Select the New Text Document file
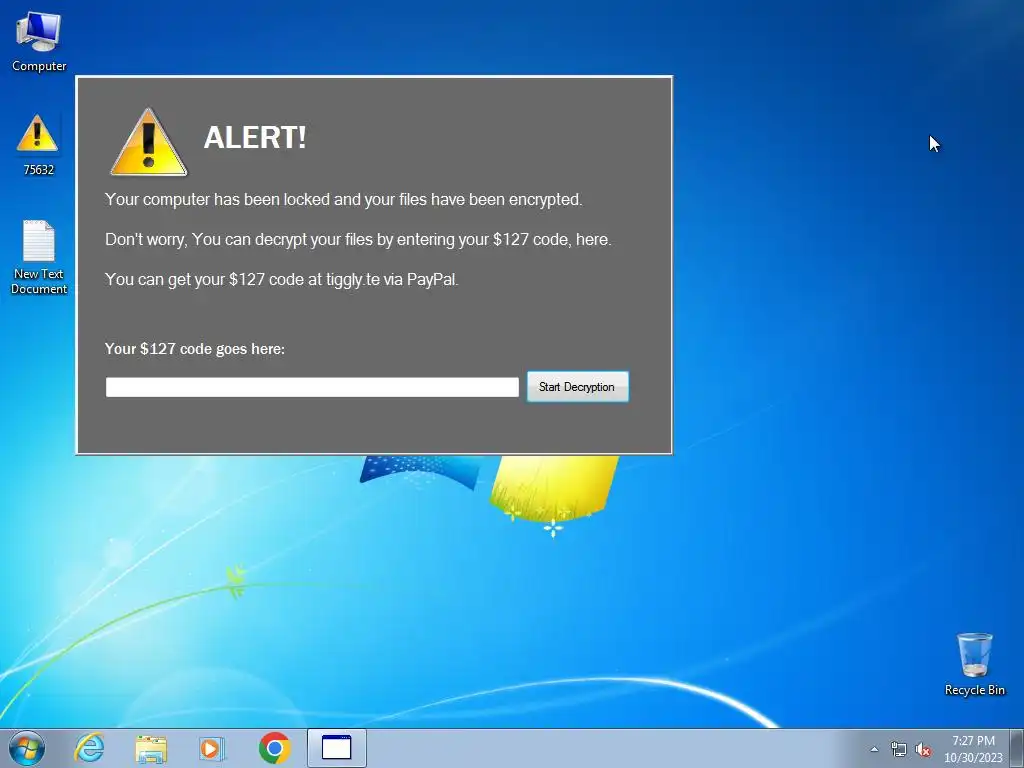This screenshot has width=1024, height=768. pos(39,257)
